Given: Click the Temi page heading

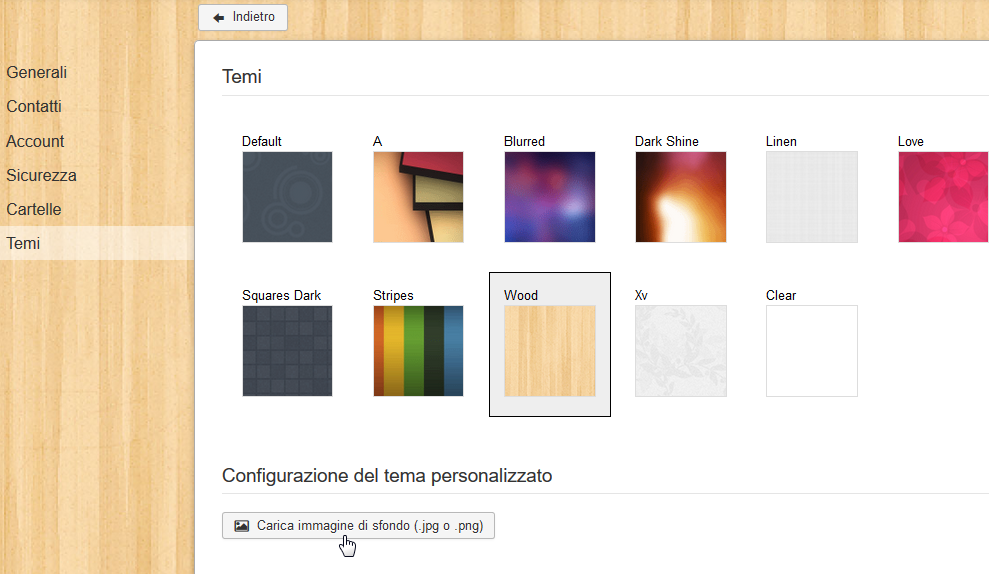Looking at the screenshot, I should [x=242, y=76].
